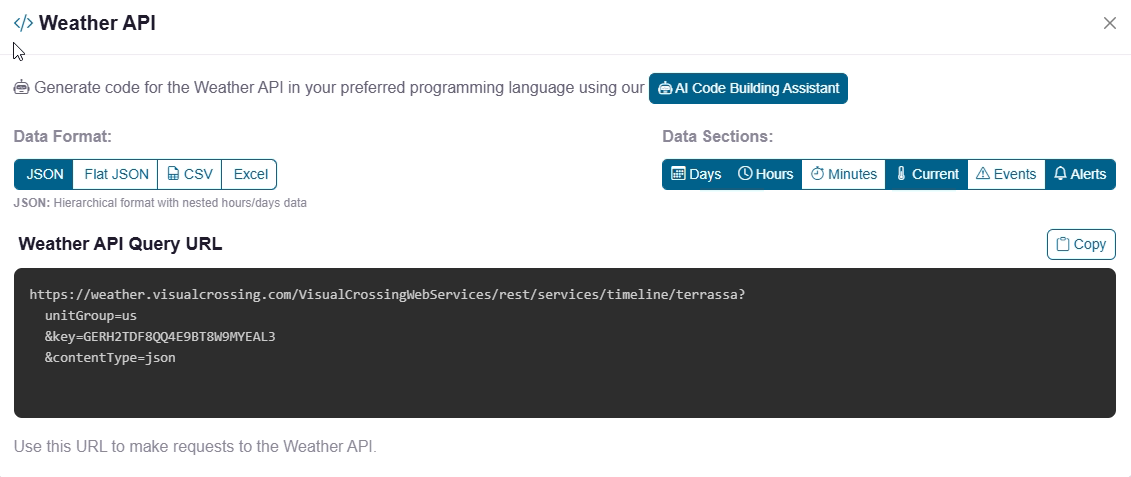
Task: Click the code brackets icon beside Weather API
Action: click(x=23, y=23)
